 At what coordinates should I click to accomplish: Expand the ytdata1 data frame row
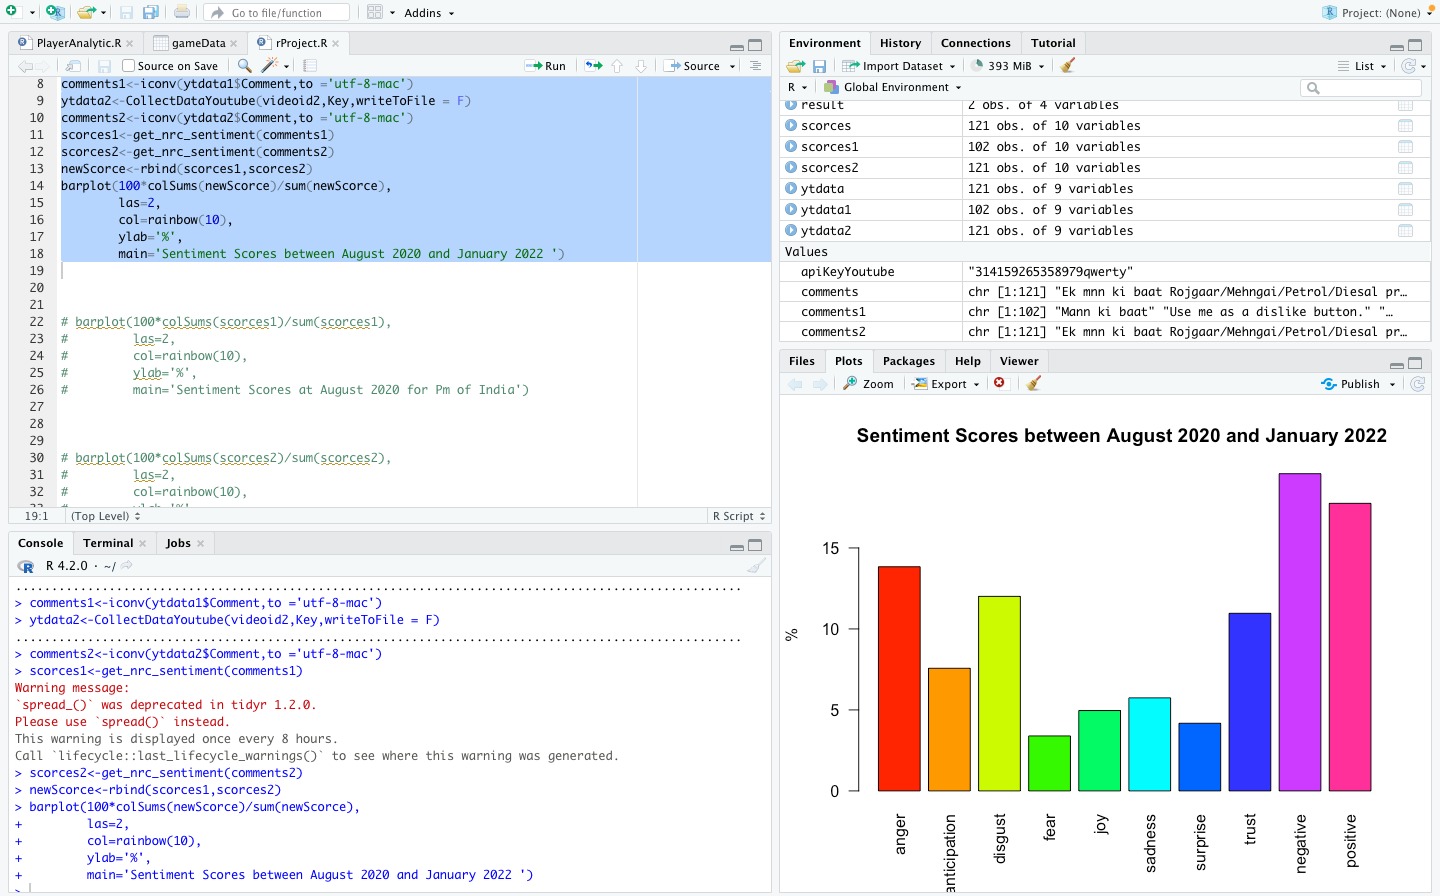pyautogui.click(x=791, y=210)
